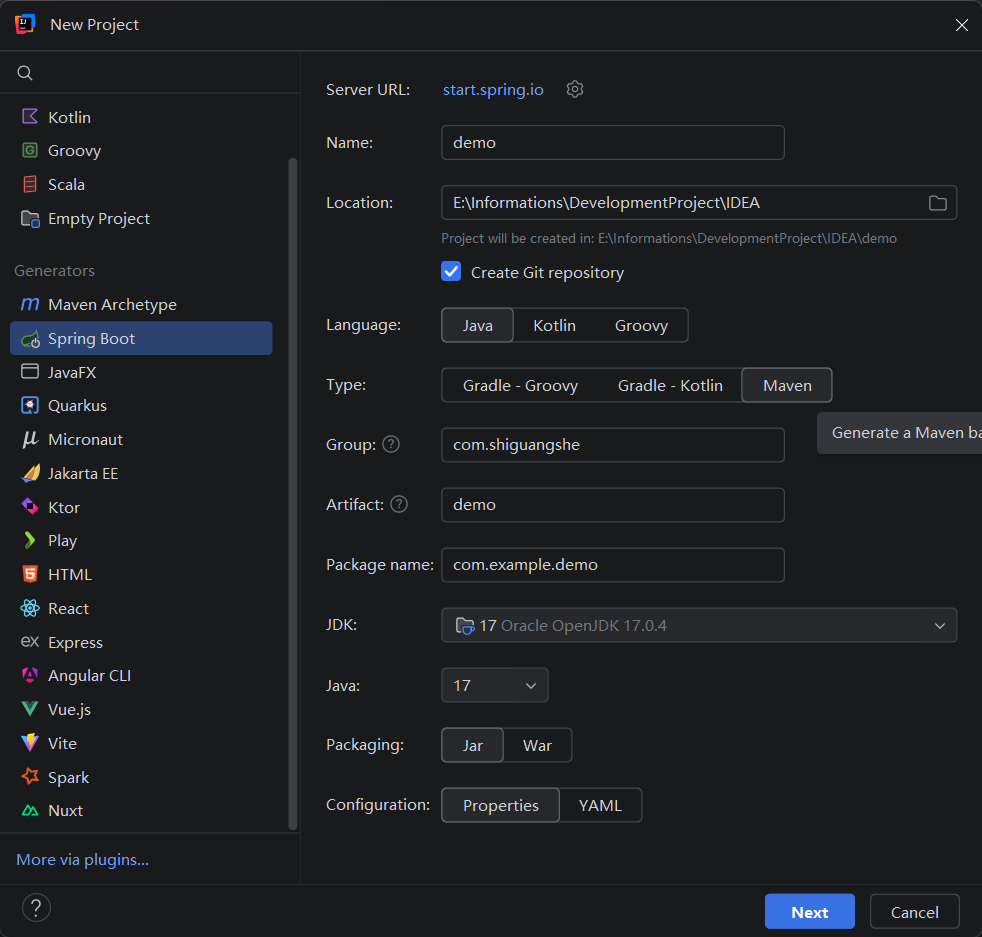Screen dimensions: 982x937
Task: Open the Java version dropdown
Action: click(x=495, y=685)
